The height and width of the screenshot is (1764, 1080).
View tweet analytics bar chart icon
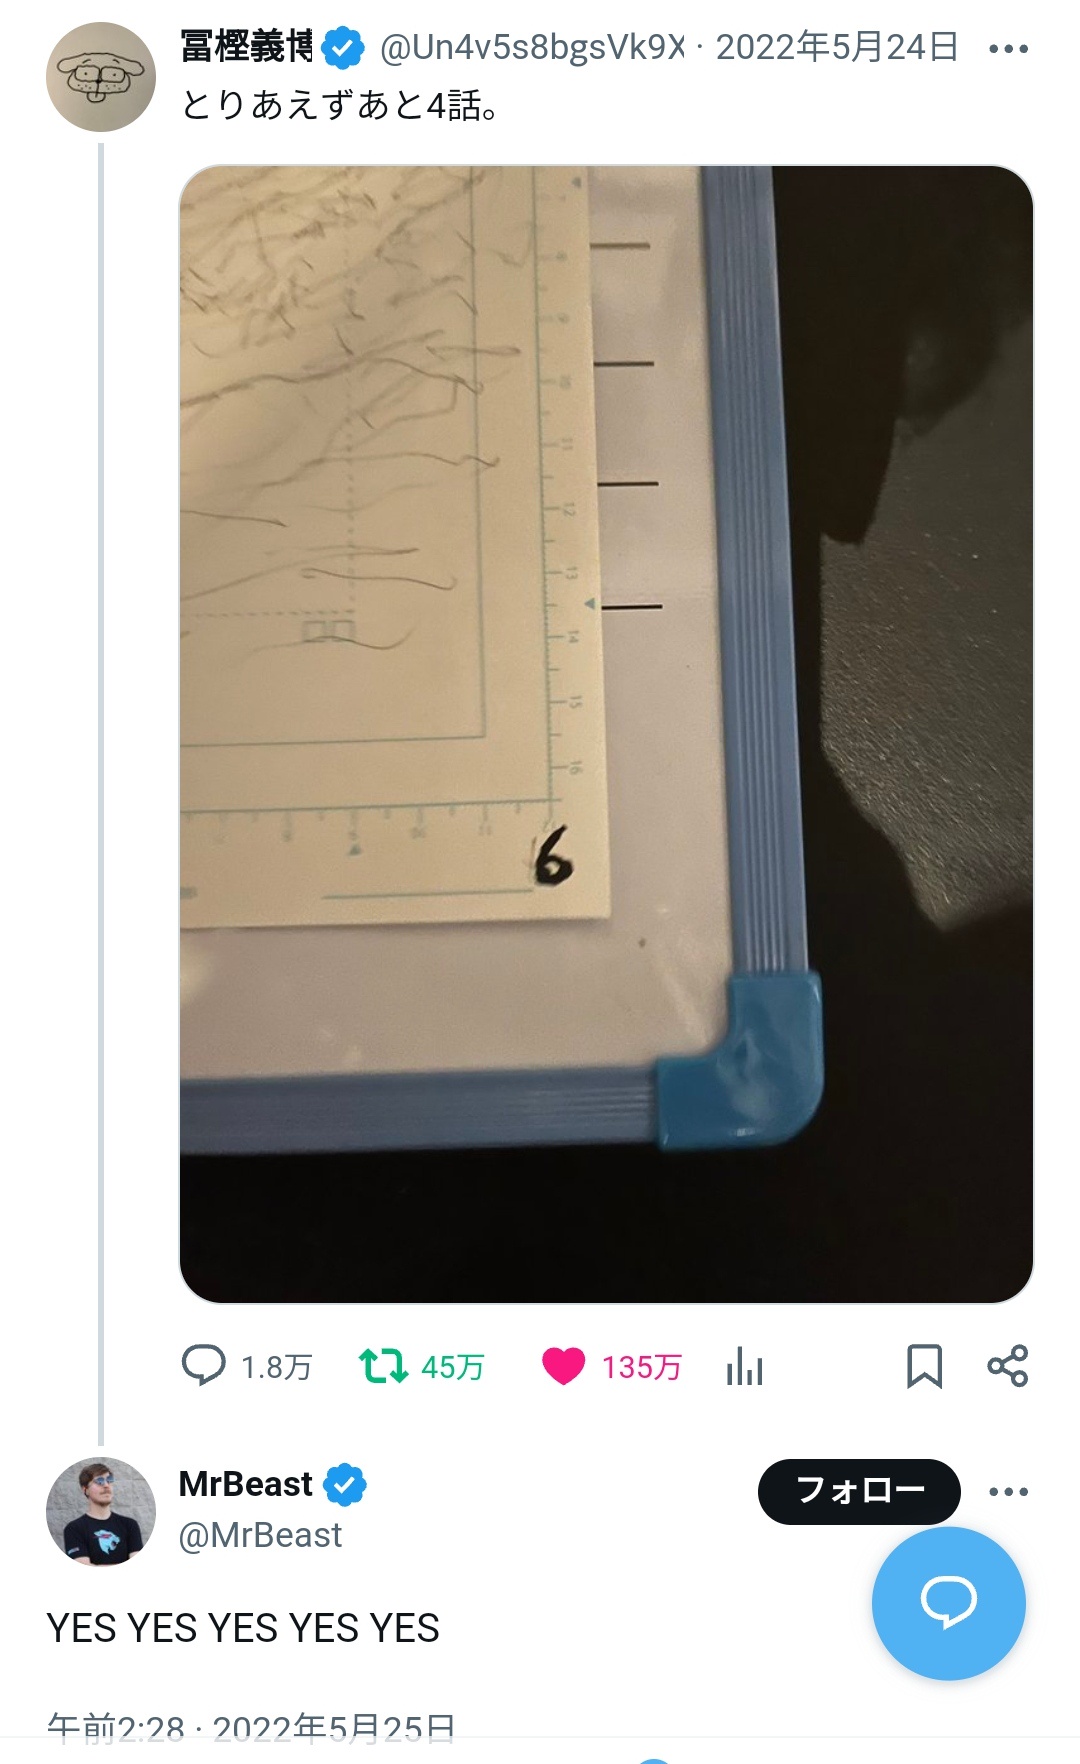[x=745, y=1366]
